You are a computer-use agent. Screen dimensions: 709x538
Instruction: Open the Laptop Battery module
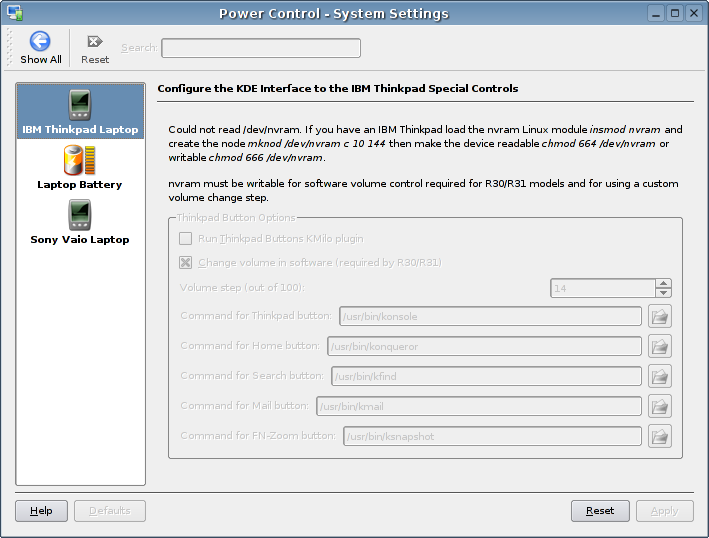click(x=80, y=167)
